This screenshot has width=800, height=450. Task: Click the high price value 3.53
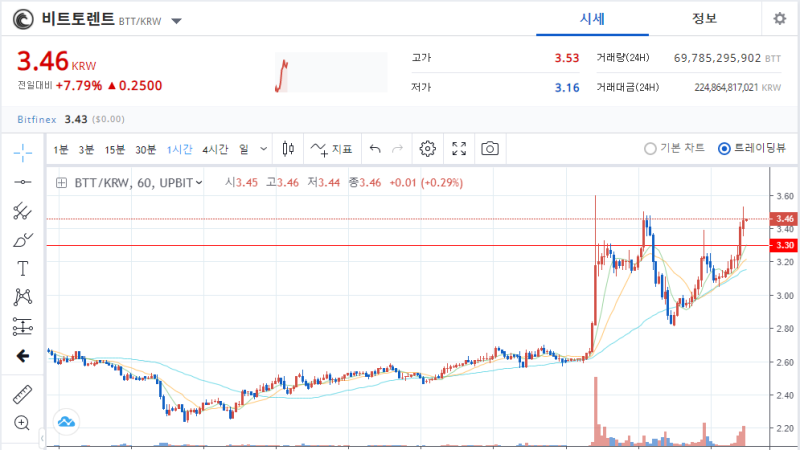click(567, 58)
